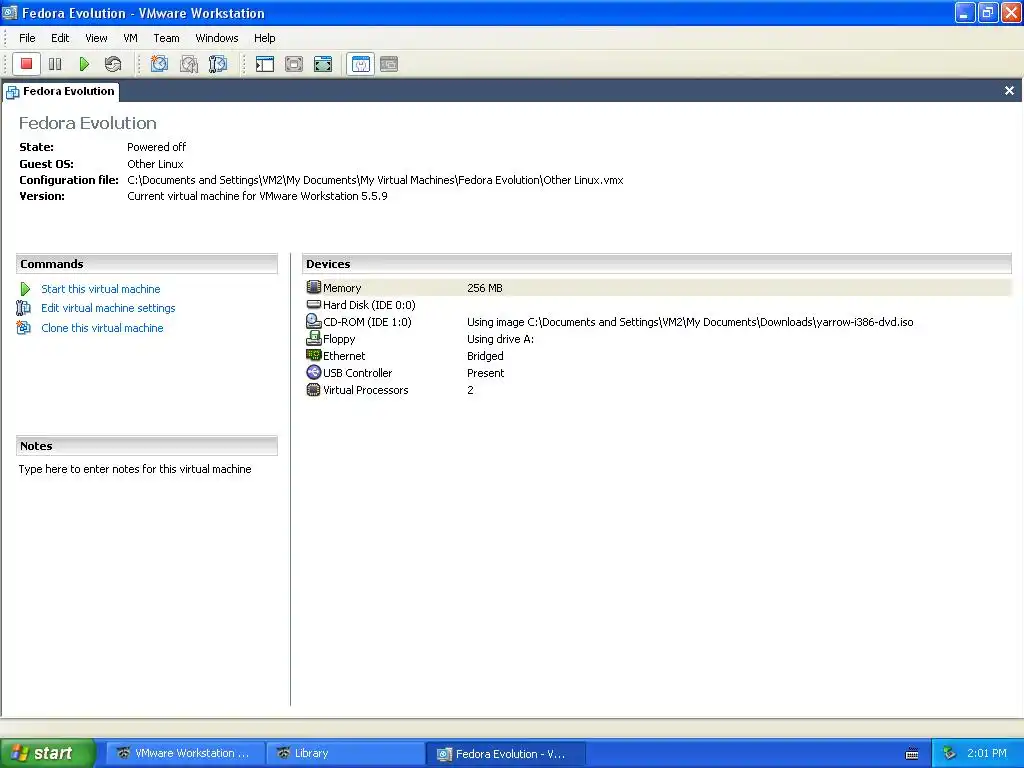Click the Summary view toolbar icon
The height and width of the screenshot is (768, 1024).
[x=360, y=64]
